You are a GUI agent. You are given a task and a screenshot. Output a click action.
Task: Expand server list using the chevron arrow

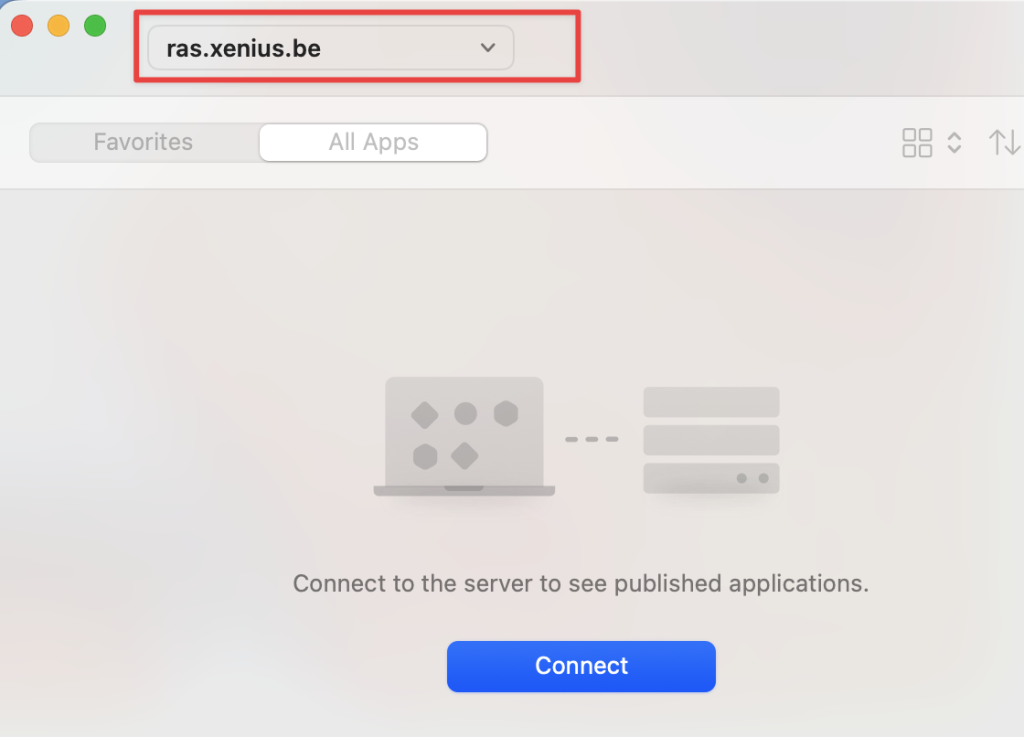[x=488, y=48]
